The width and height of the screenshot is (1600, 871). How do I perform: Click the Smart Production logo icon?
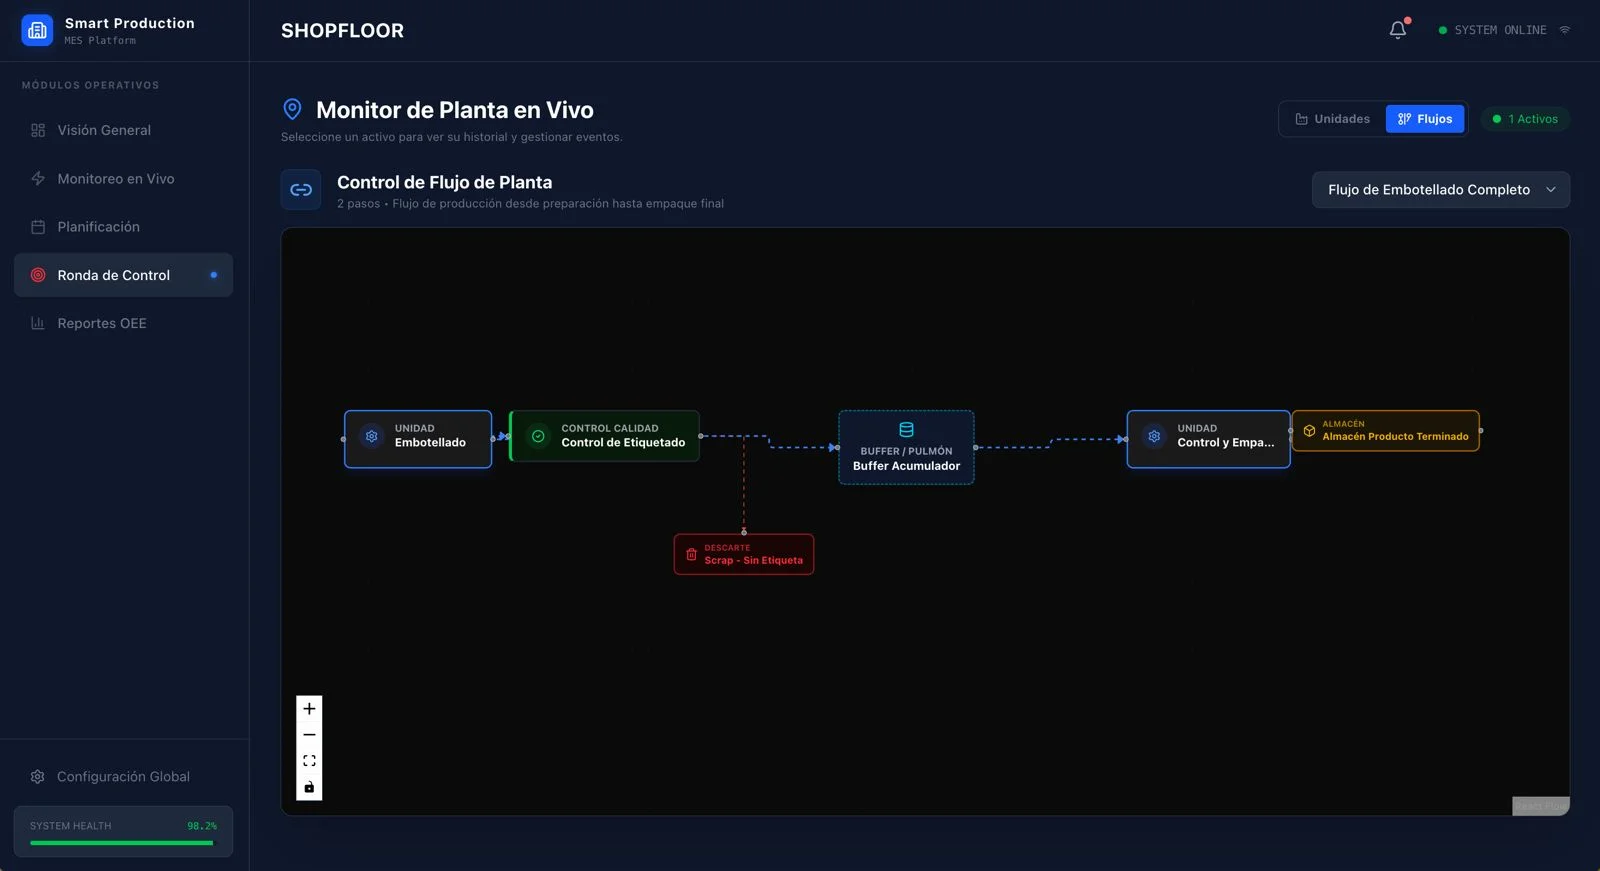tap(37, 30)
